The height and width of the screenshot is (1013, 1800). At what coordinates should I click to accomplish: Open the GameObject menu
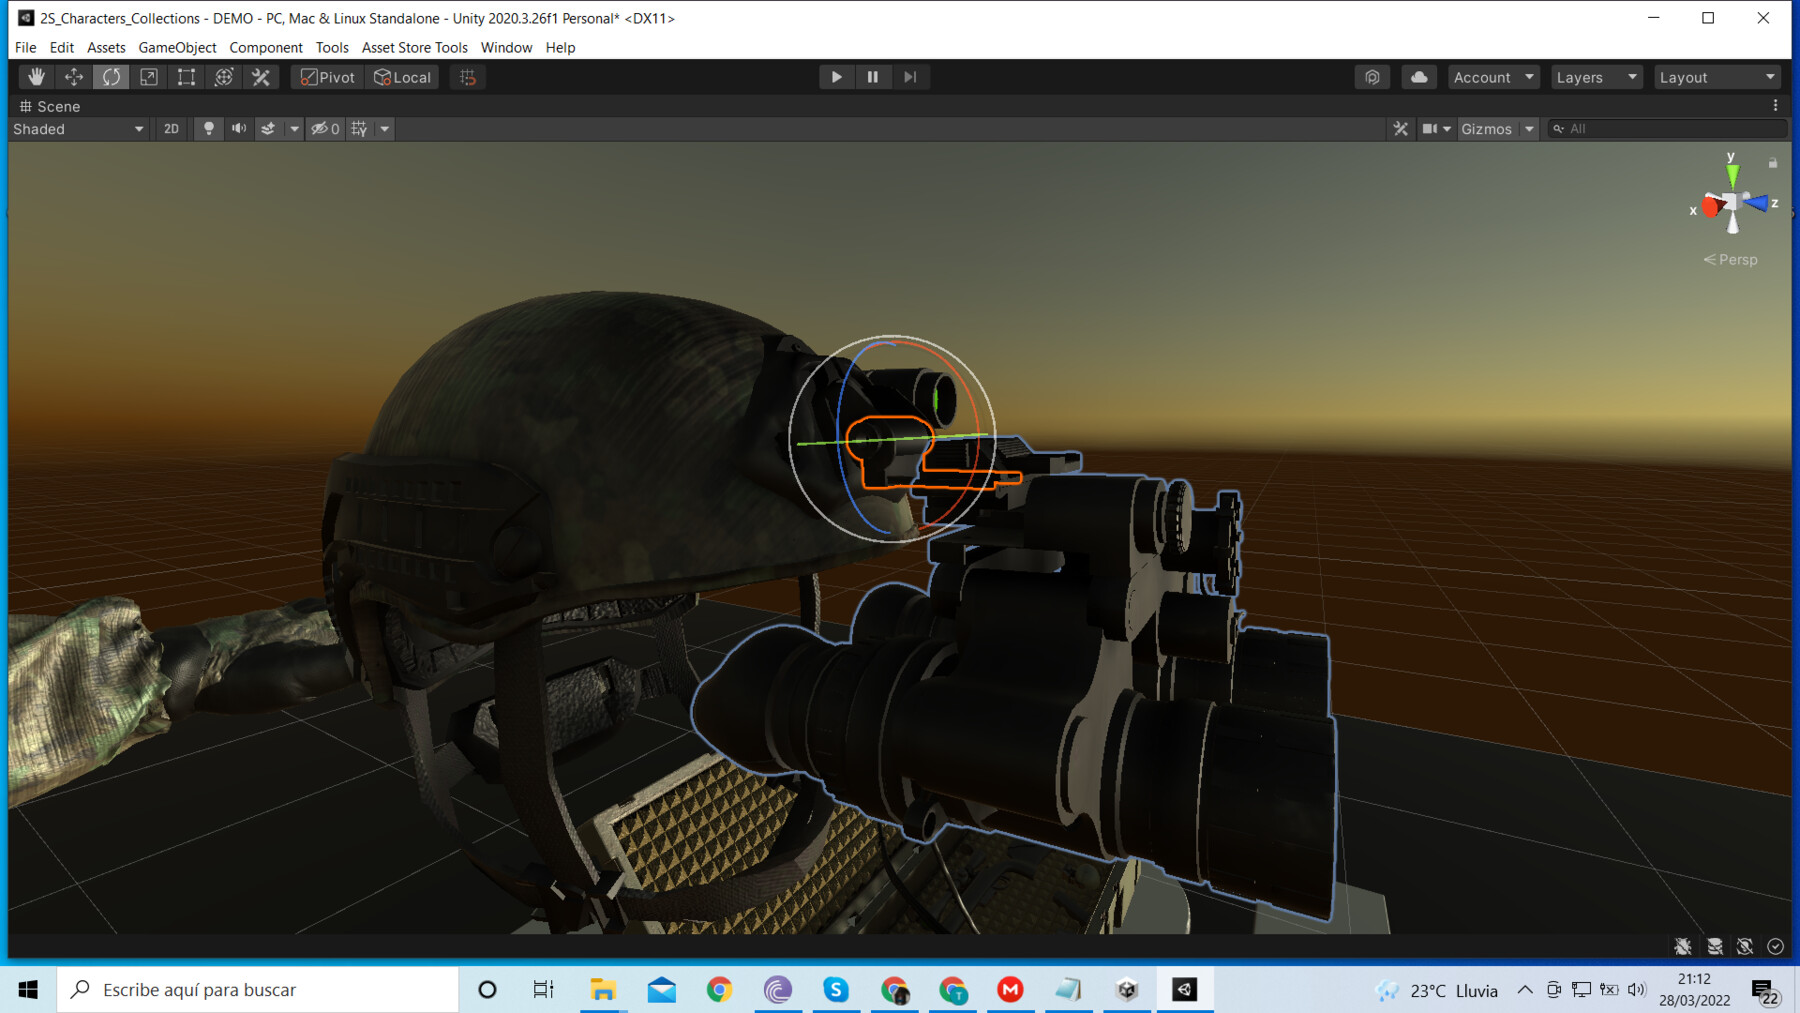point(177,47)
